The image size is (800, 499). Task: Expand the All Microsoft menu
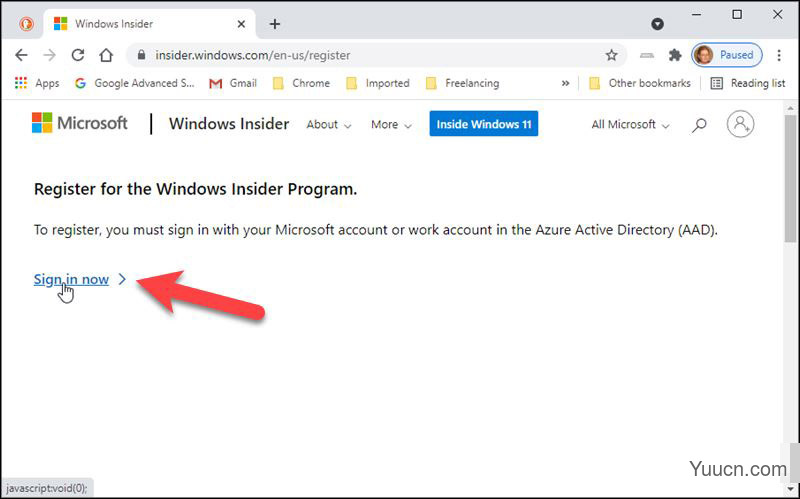click(x=631, y=124)
